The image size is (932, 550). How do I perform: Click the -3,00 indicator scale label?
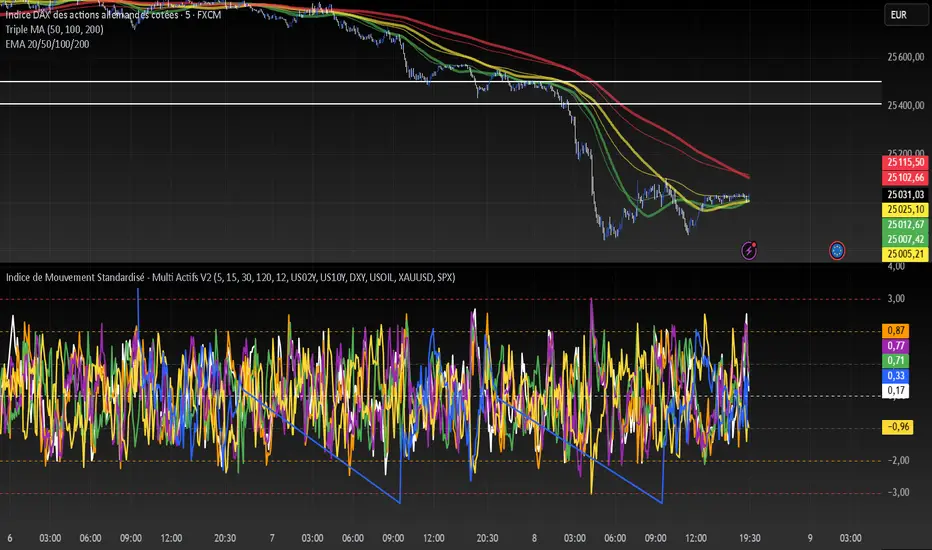click(898, 492)
